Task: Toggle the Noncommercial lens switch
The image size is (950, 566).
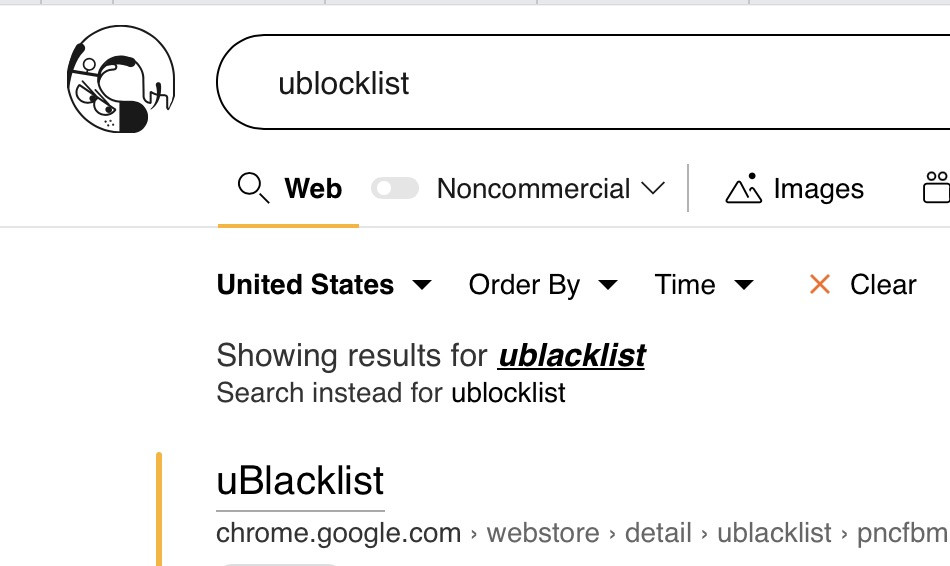Action: coord(395,188)
